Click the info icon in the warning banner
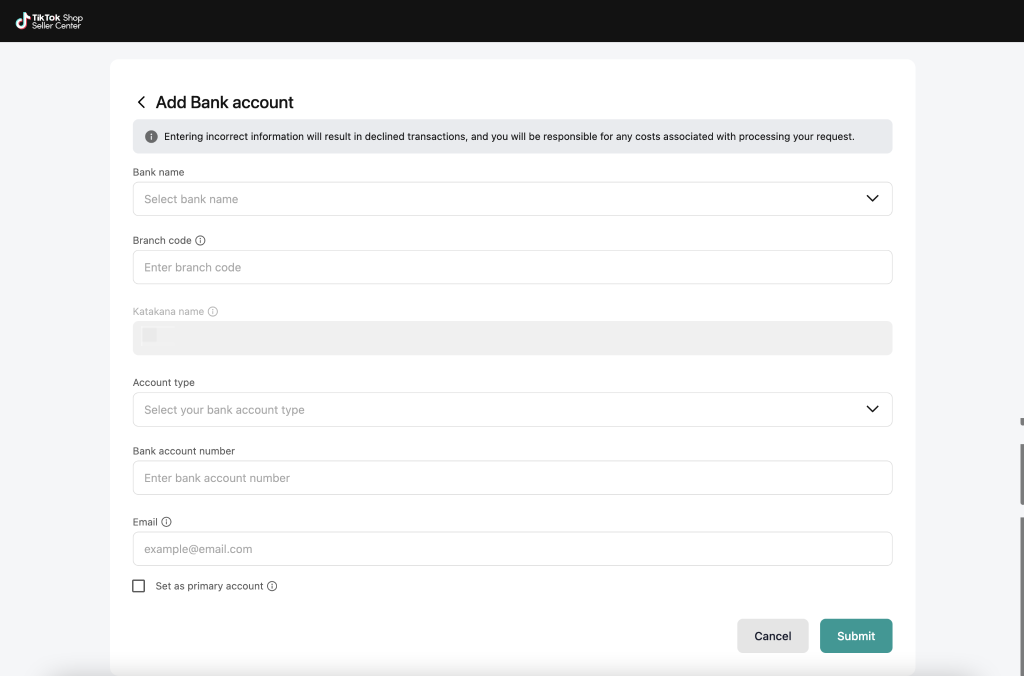 (151, 136)
